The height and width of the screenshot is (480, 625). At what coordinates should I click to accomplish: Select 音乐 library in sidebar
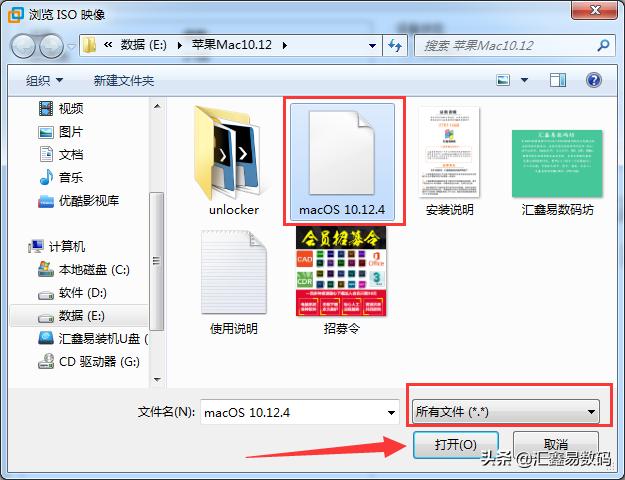point(61,177)
